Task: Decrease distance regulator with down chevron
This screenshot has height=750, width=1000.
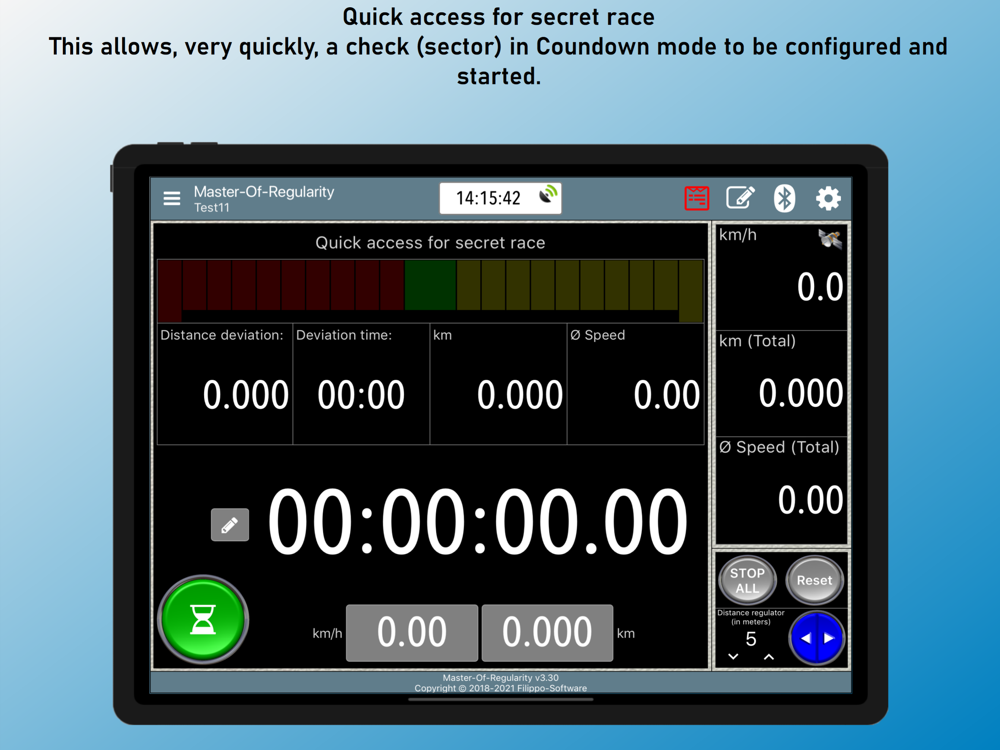Action: (733, 656)
